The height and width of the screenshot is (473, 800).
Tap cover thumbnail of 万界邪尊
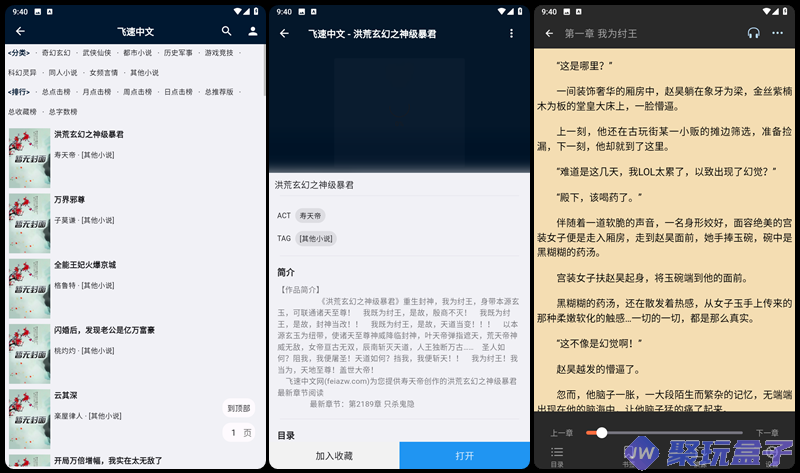point(30,223)
